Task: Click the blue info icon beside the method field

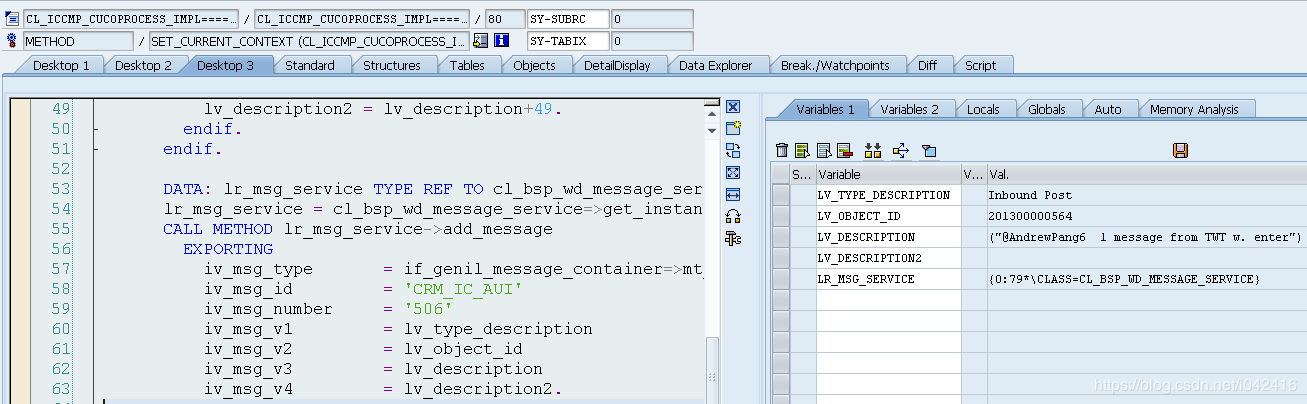Action: (502, 41)
